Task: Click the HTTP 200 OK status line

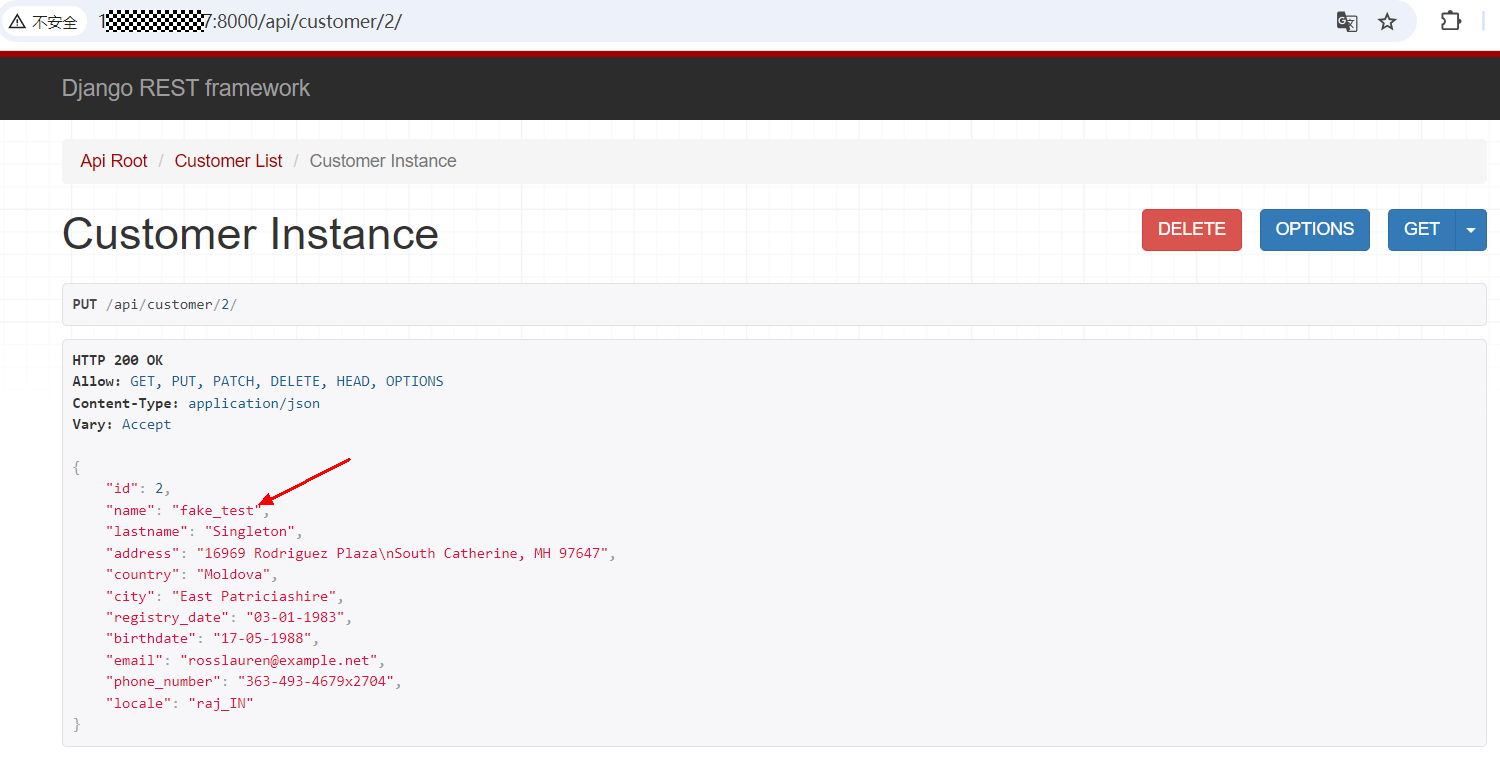Action: 118,360
